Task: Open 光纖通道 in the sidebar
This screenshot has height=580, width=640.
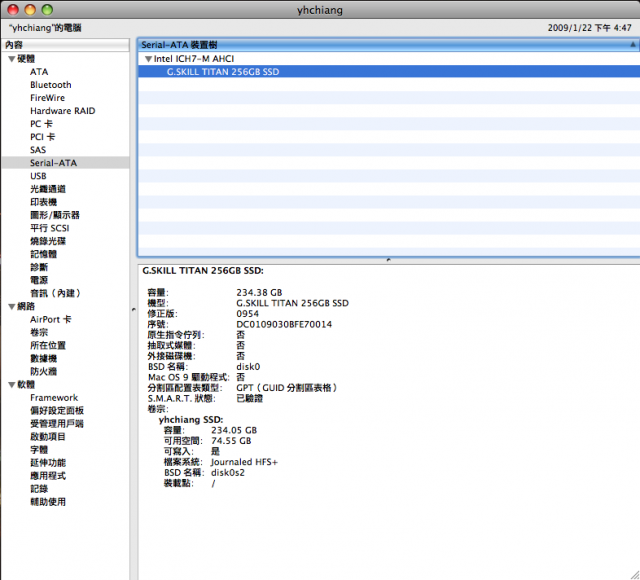Action: pyautogui.click(x=48, y=189)
